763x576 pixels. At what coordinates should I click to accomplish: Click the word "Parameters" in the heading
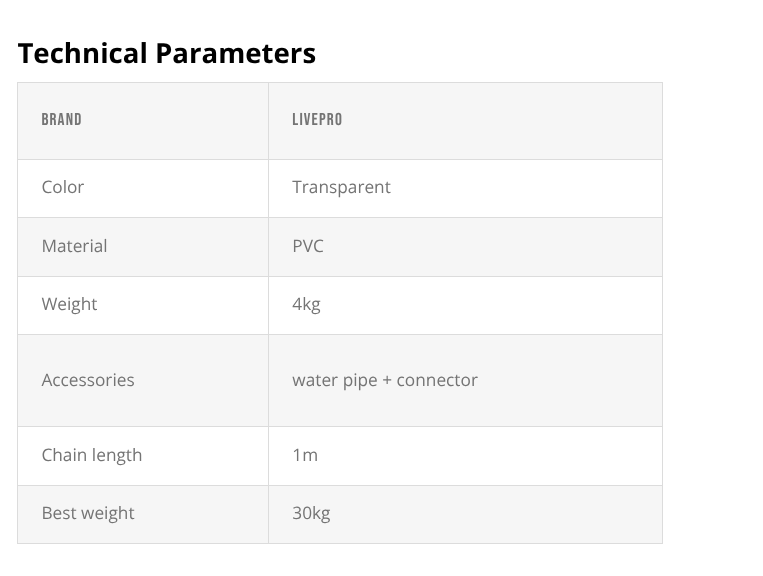coord(235,54)
